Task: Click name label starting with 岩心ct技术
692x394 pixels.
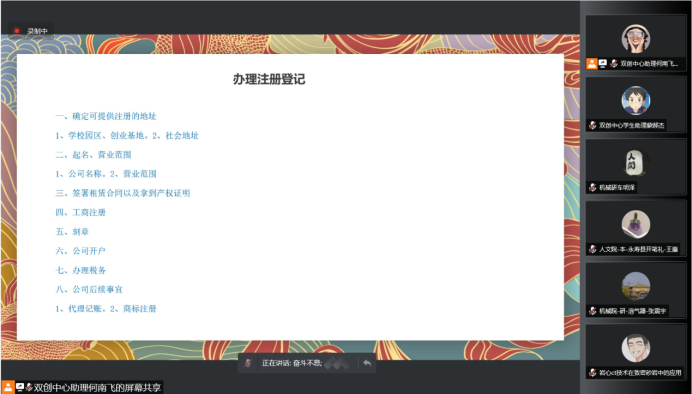Action: coord(640,373)
